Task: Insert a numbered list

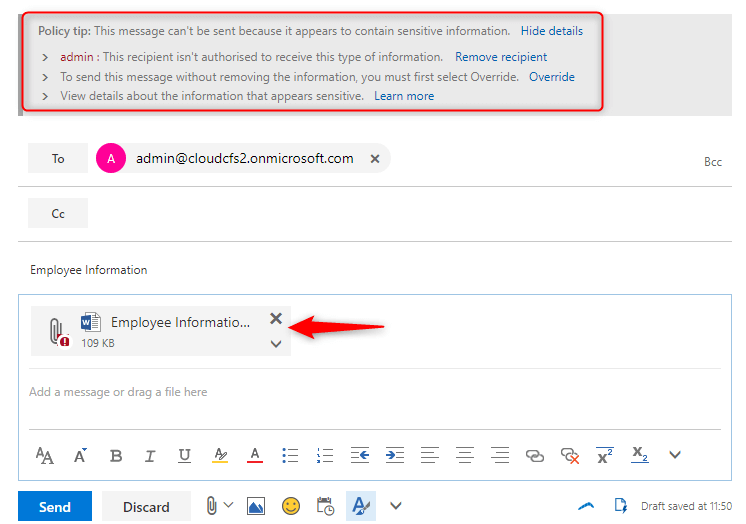Action: (325, 455)
